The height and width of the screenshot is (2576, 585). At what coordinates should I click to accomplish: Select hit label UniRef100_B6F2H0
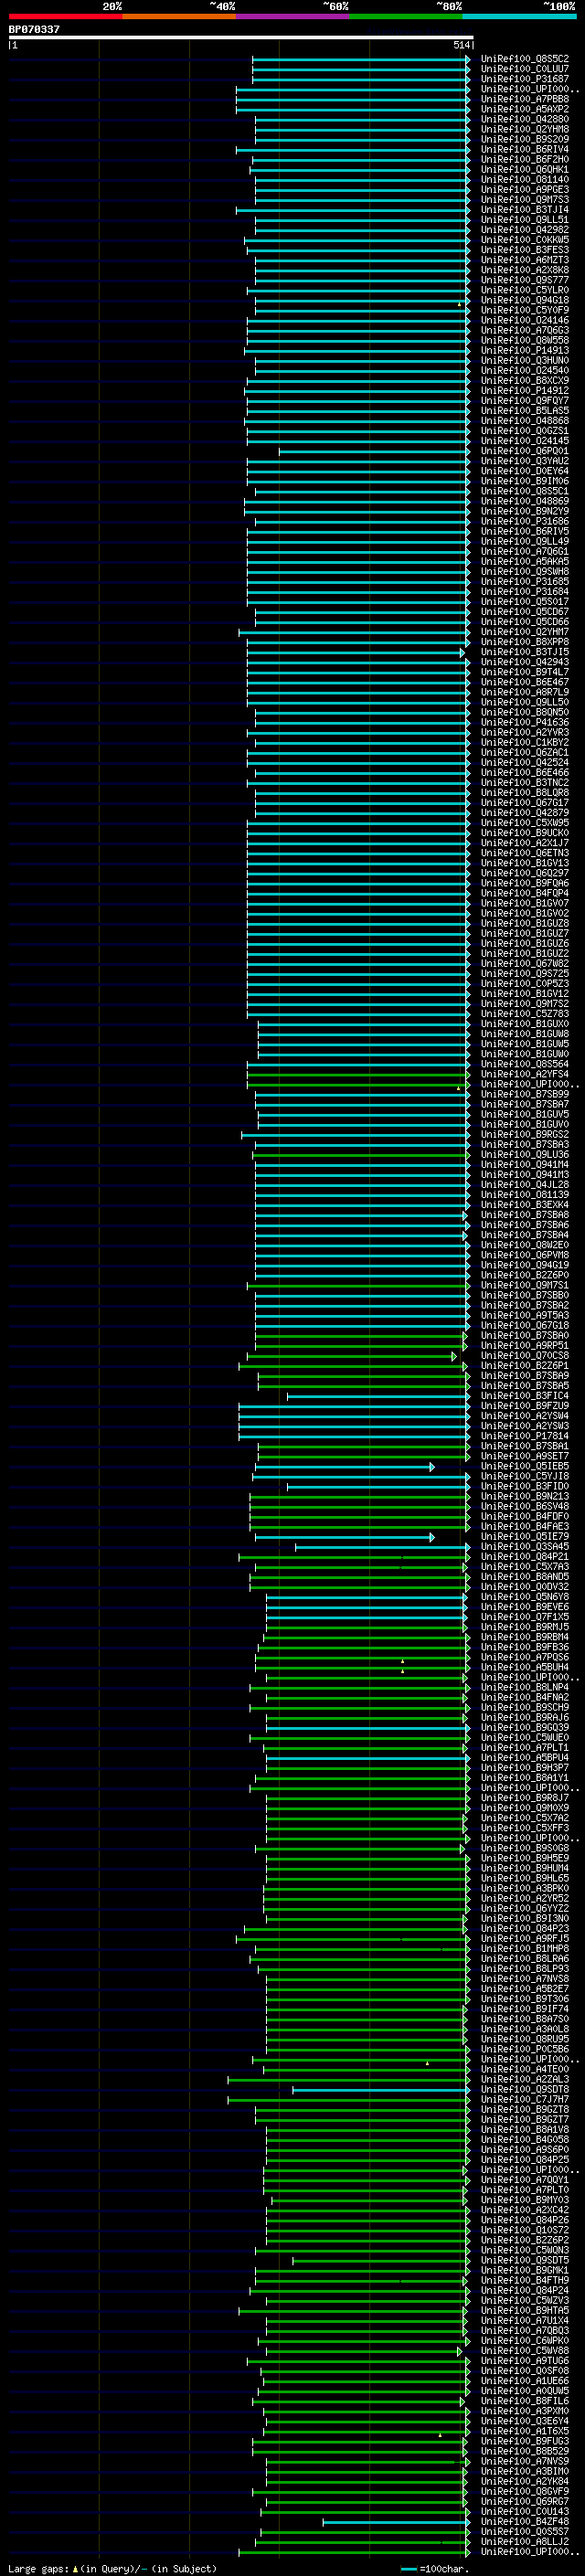pos(525,159)
